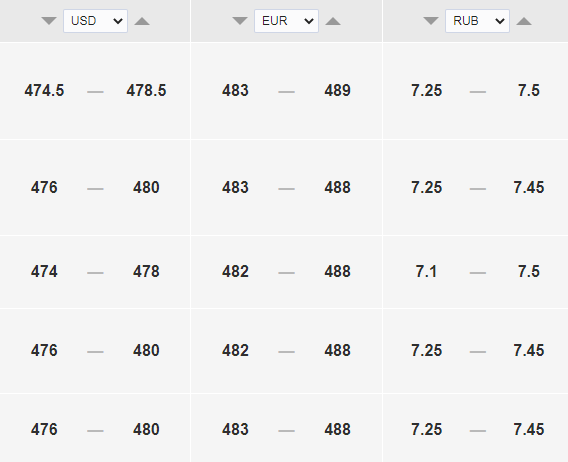Image resolution: width=568 pixels, height=462 pixels.
Task: Open the EUR currency dropdown
Action: (287, 21)
